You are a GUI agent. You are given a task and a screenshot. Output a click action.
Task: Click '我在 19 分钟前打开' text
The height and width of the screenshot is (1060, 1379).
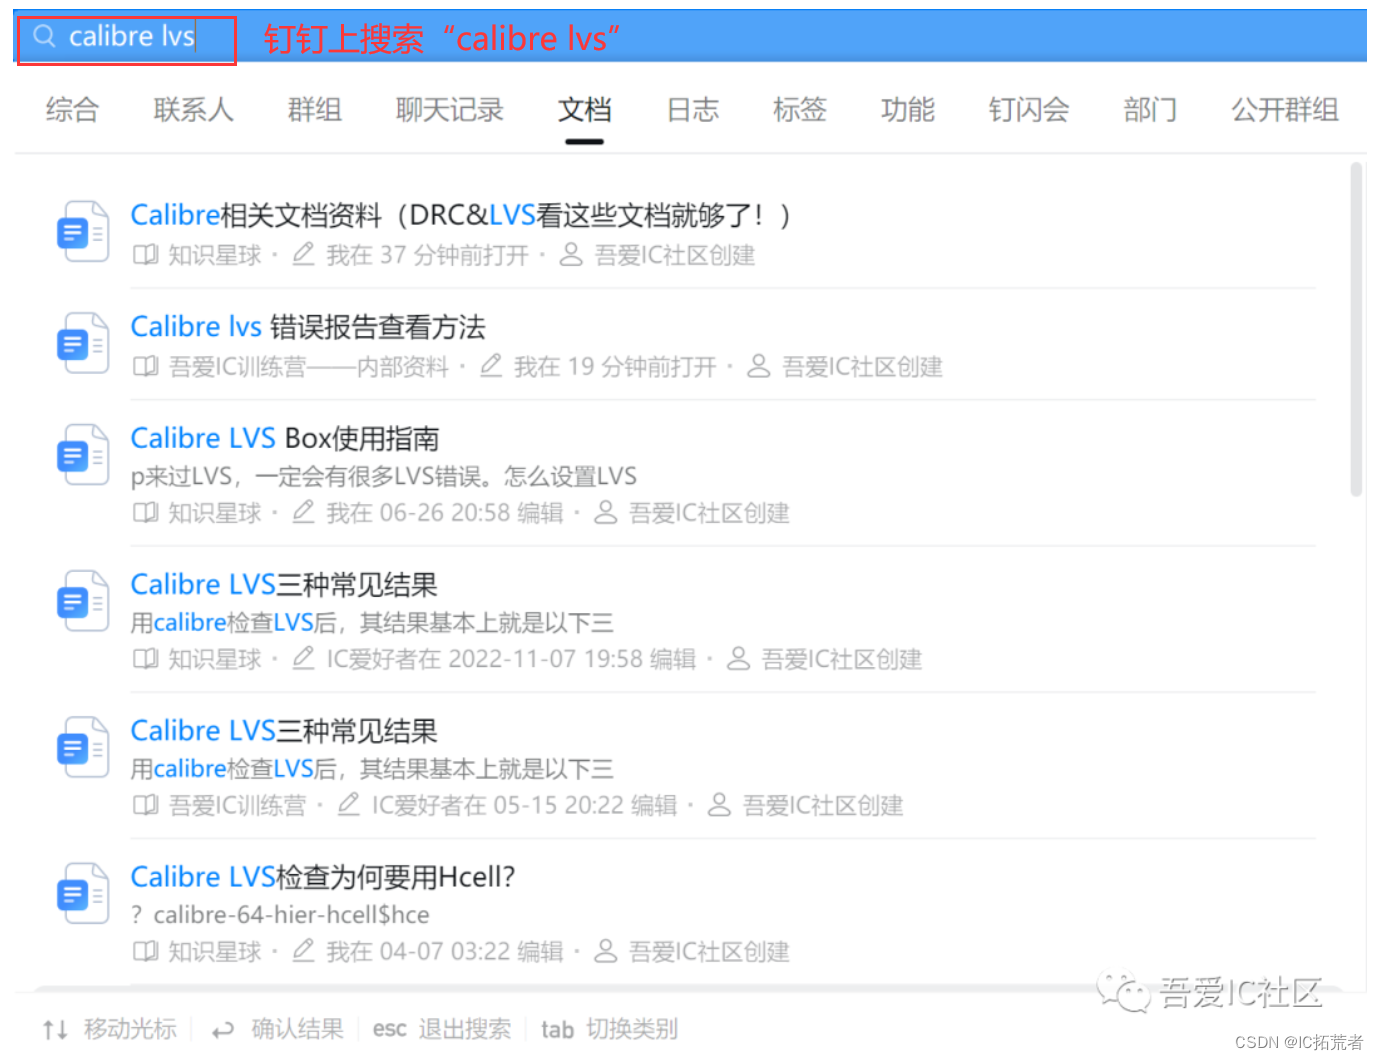[x=615, y=367]
